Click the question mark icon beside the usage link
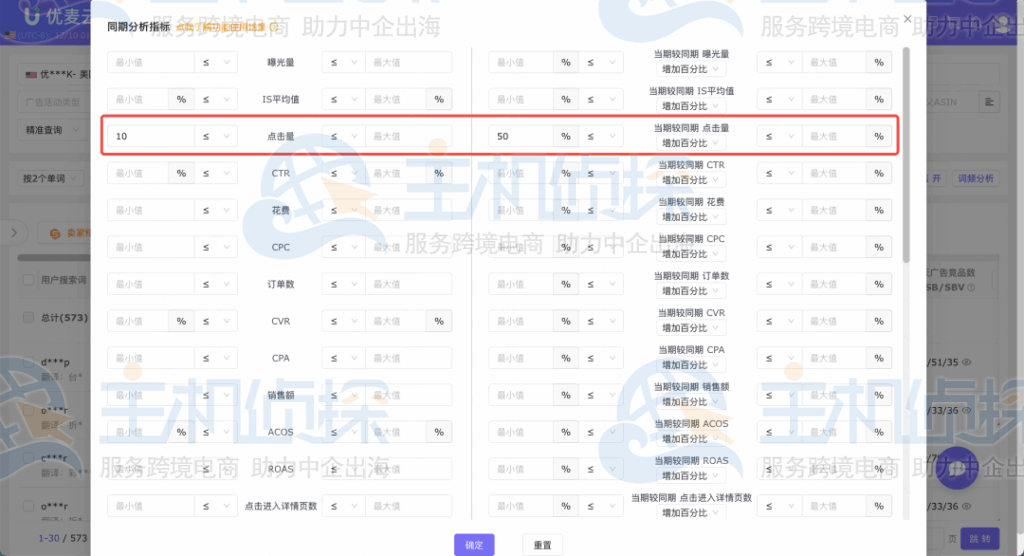Screen dimensions: 1024x556 pos(274,27)
